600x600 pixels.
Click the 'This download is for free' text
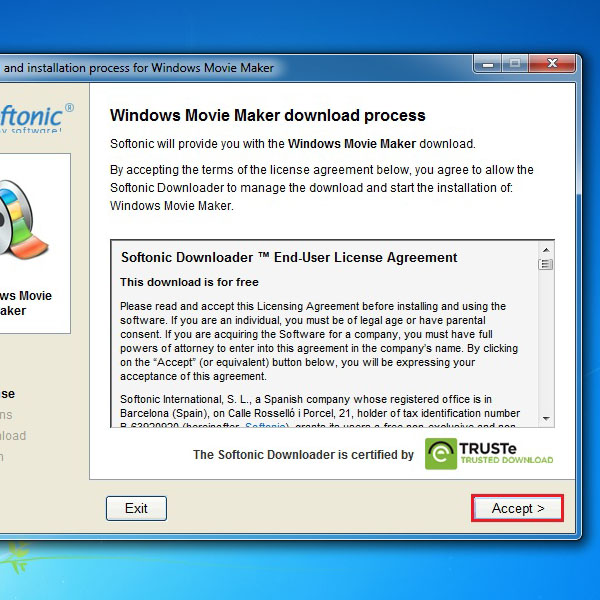pyautogui.click(x=189, y=282)
